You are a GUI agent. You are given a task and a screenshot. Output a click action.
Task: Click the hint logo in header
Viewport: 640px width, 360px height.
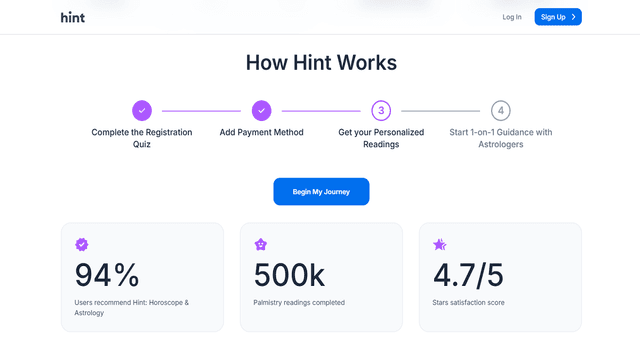click(73, 18)
